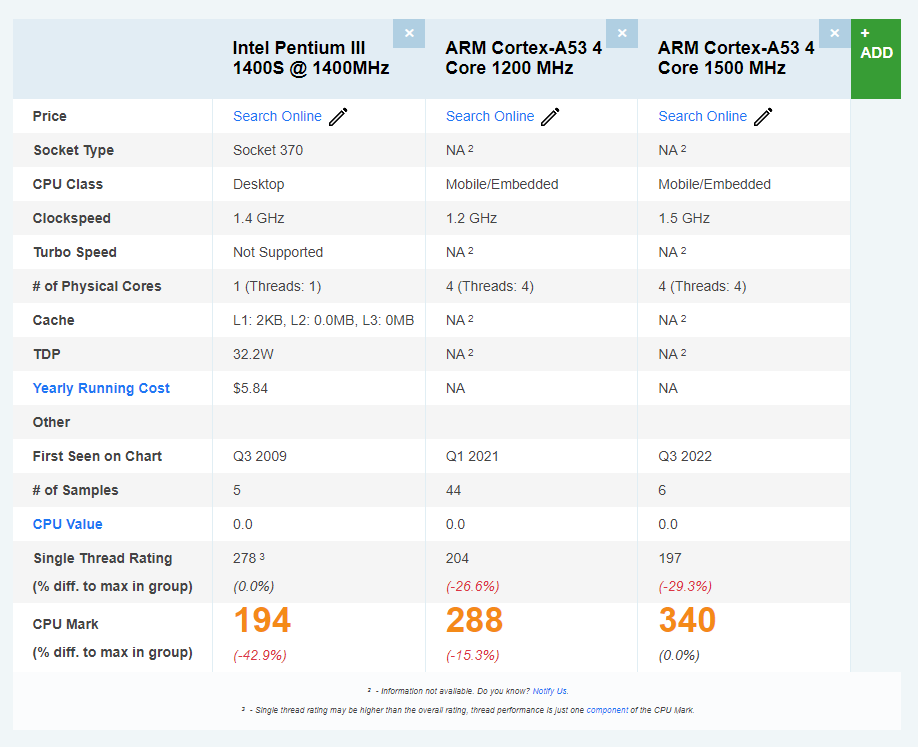
Task: Click the (-29.3%) single thread difference
Action: [685, 586]
